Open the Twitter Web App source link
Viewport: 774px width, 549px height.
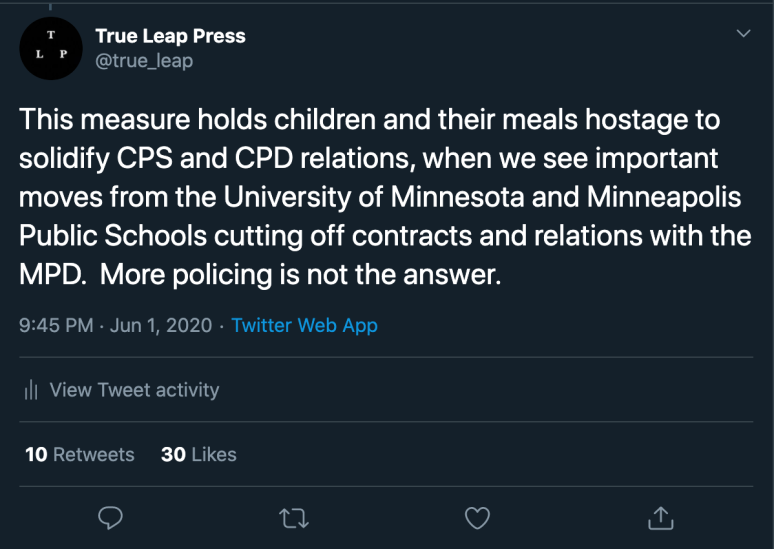(304, 325)
